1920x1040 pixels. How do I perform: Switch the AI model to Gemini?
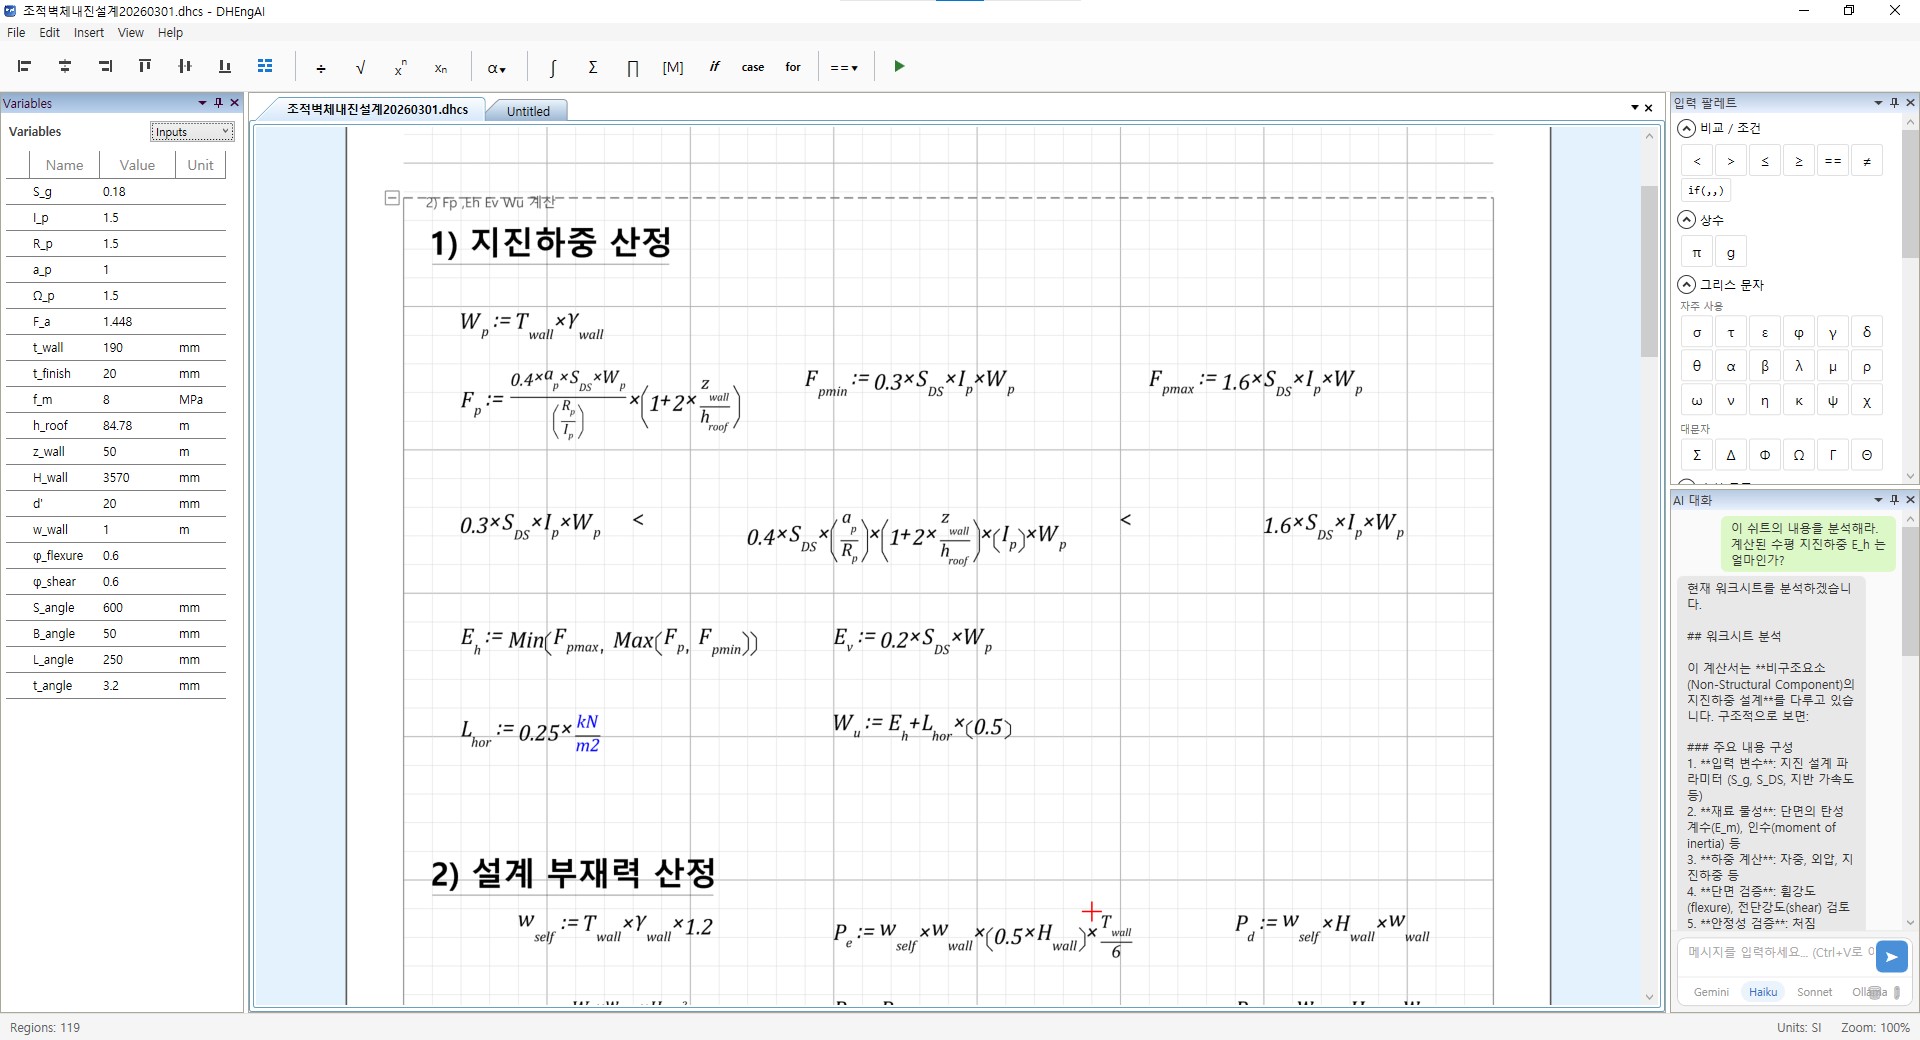click(1711, 992)
